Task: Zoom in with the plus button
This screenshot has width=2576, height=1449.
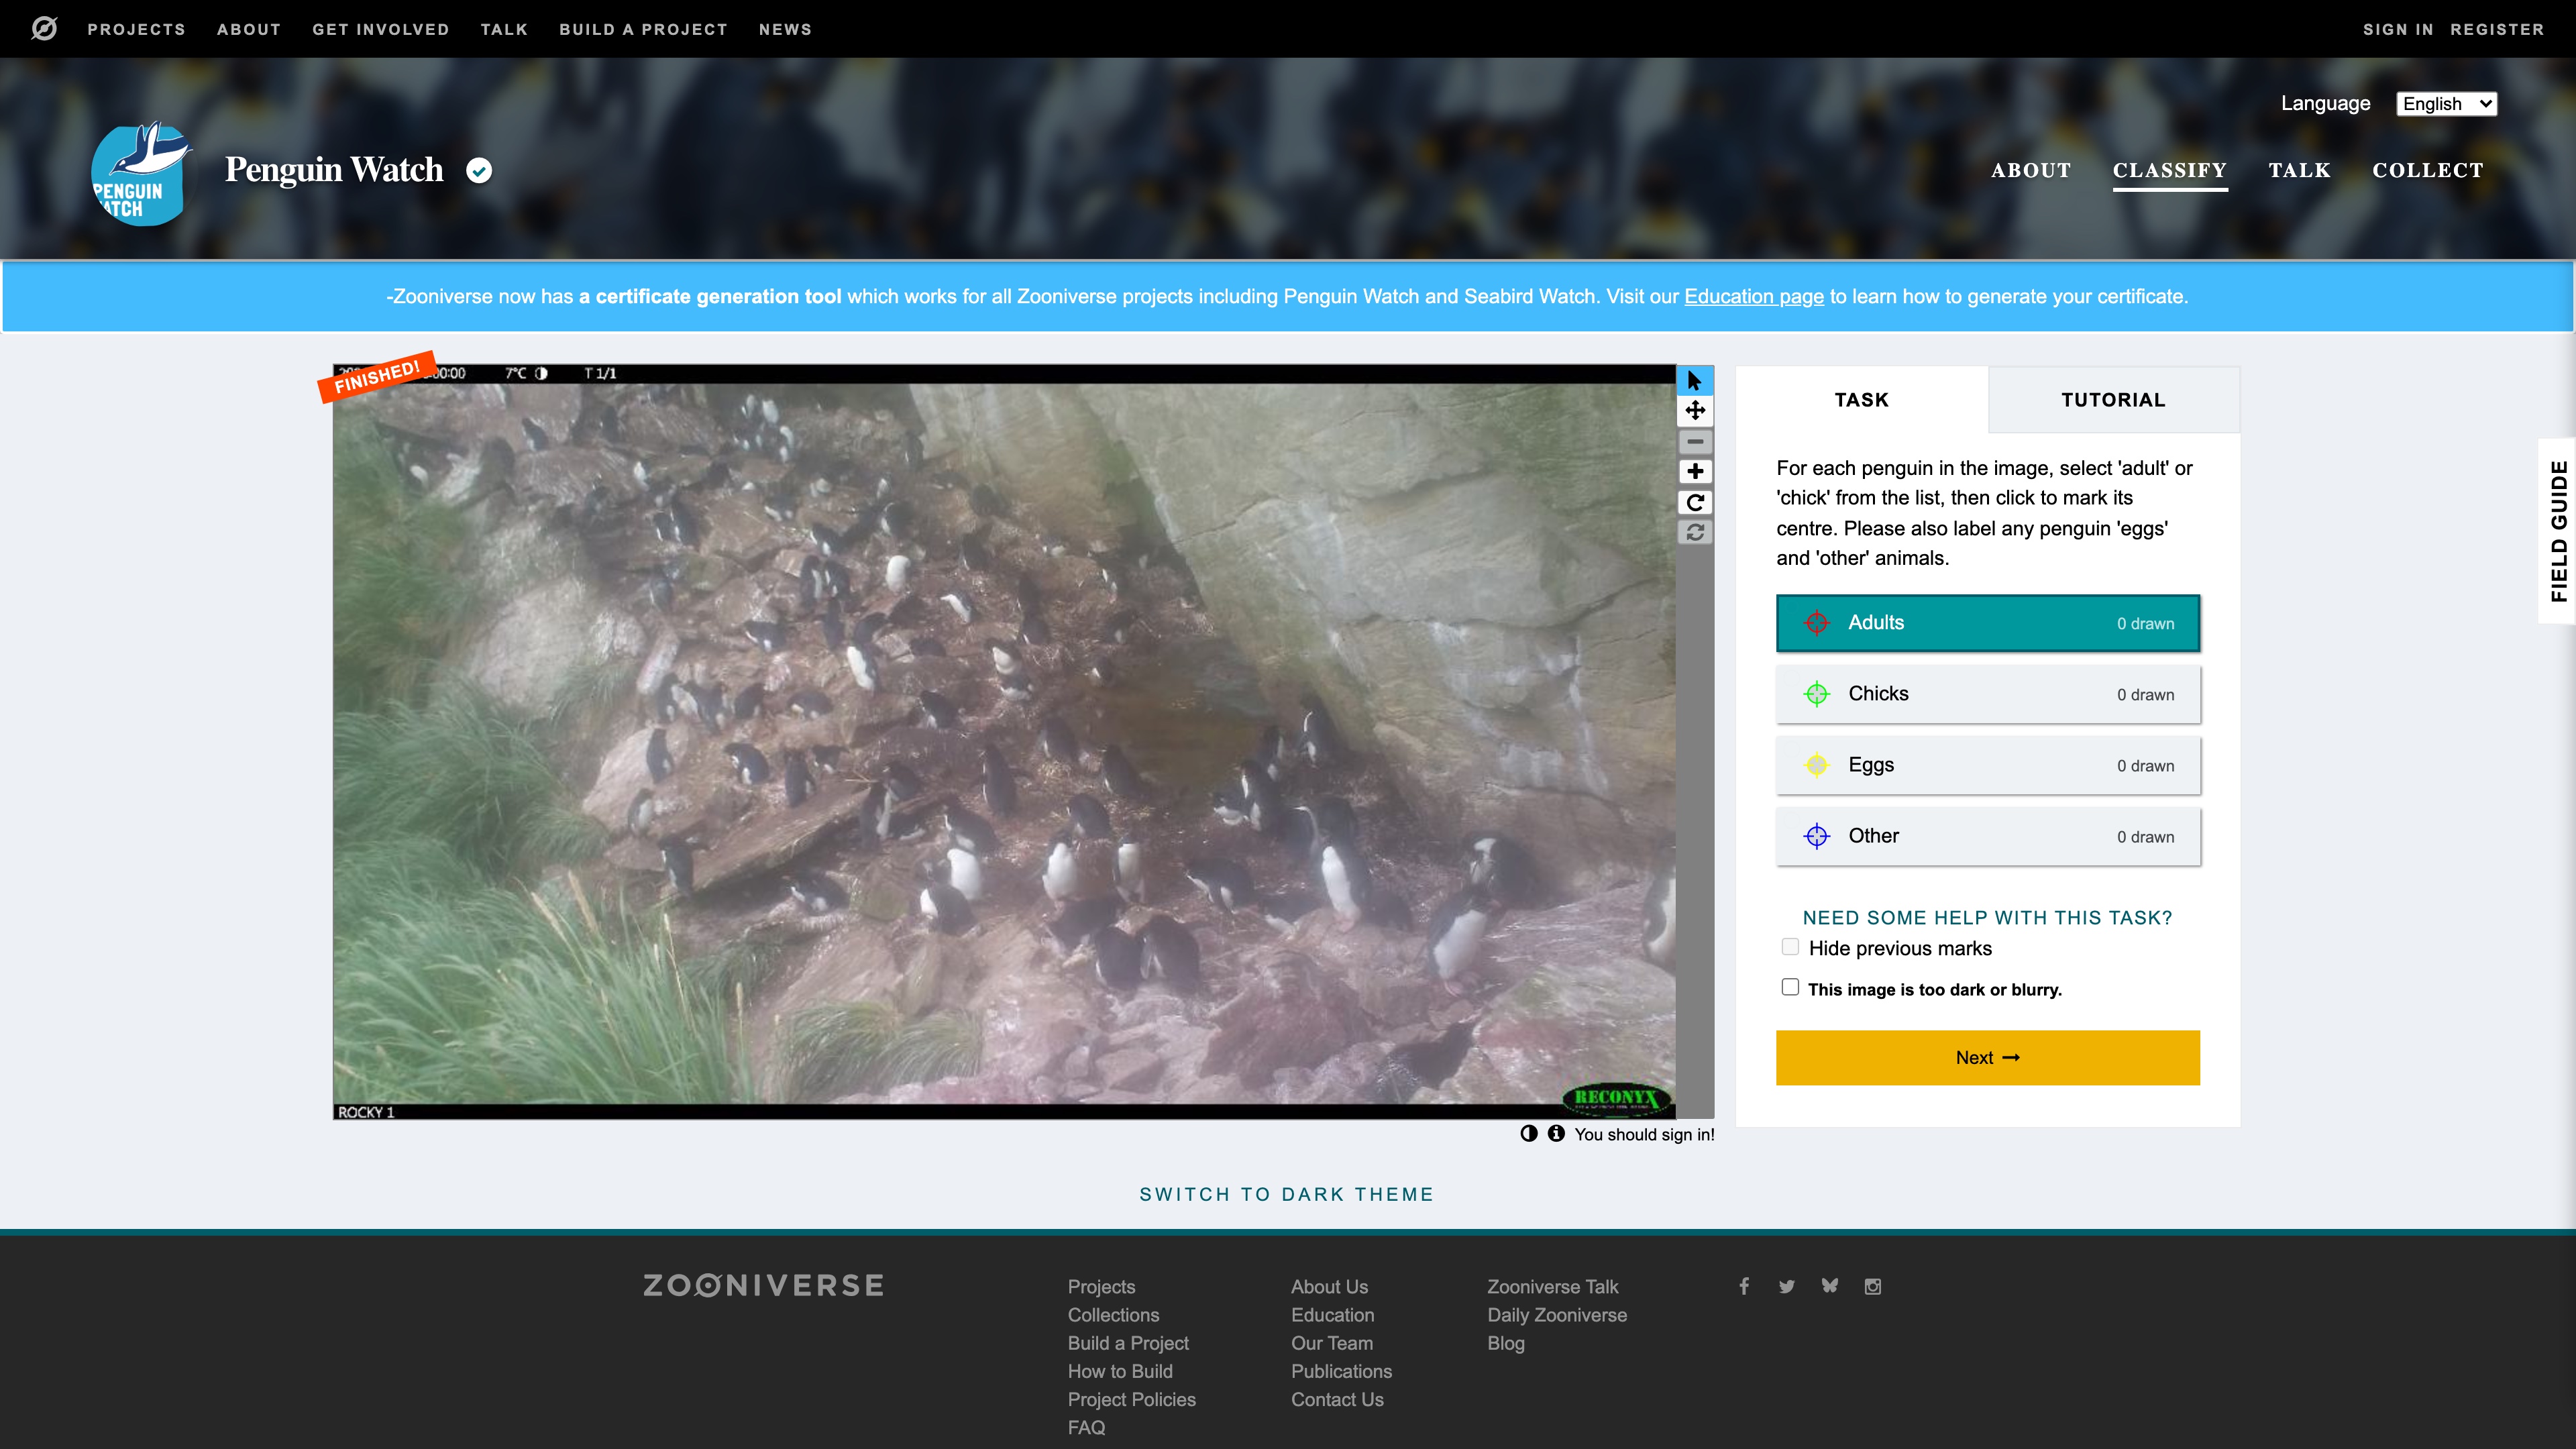Action: click(1694, 472)
